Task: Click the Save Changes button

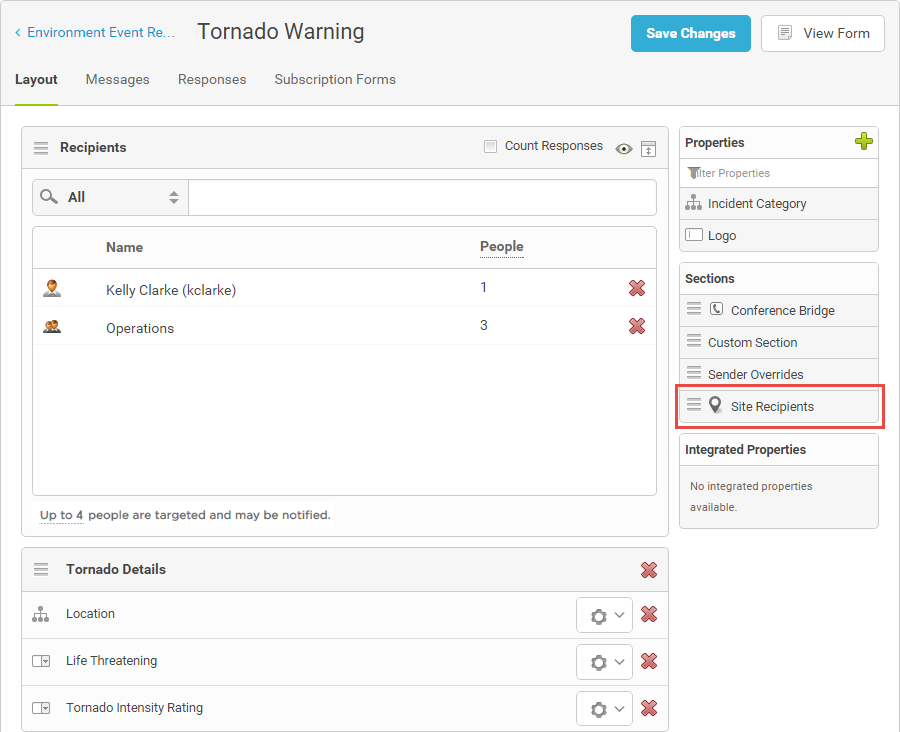Action: coord(690,33)
